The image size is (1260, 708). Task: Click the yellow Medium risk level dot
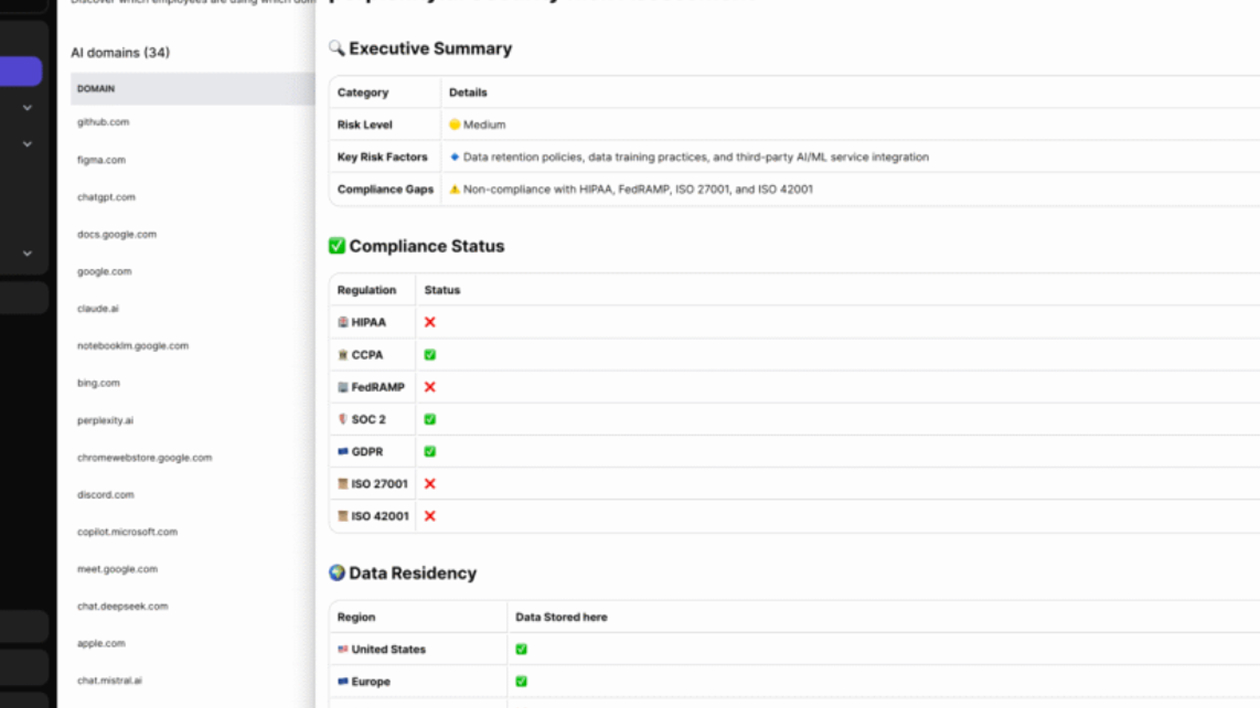tap(455, 125)
